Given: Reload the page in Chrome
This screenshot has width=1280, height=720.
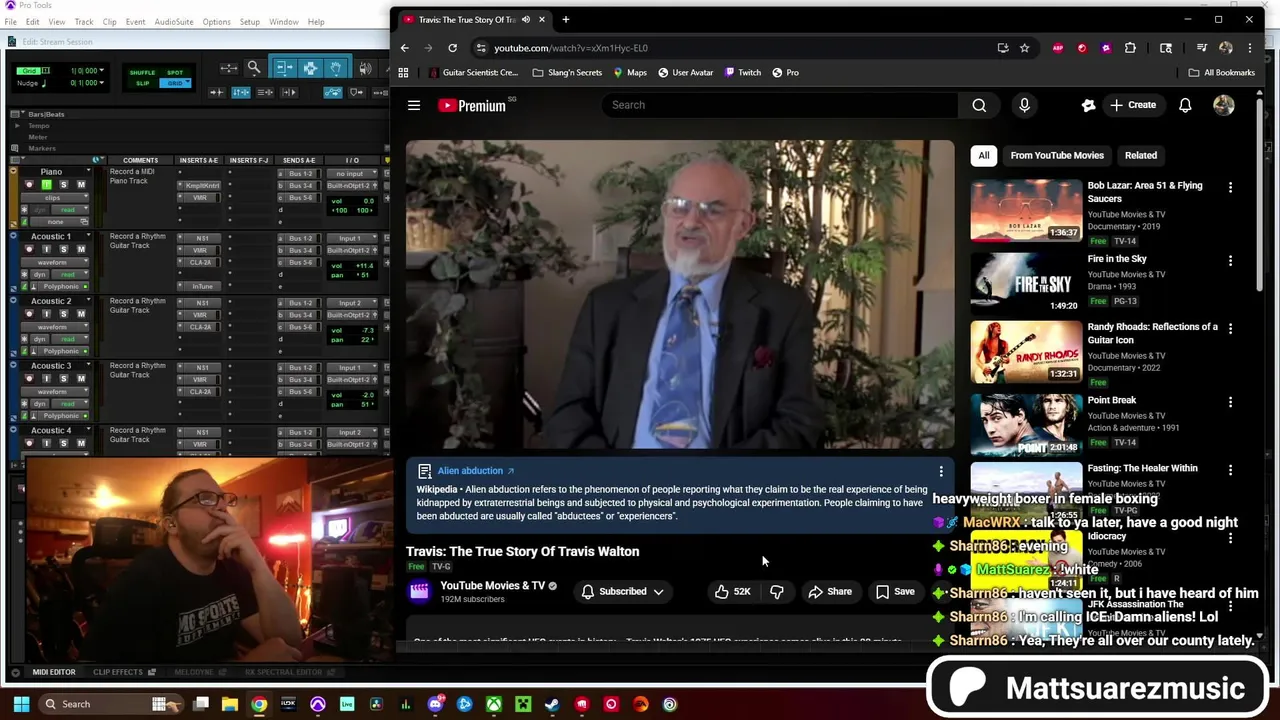Looking at the screenshot, I should click(452, 48).
